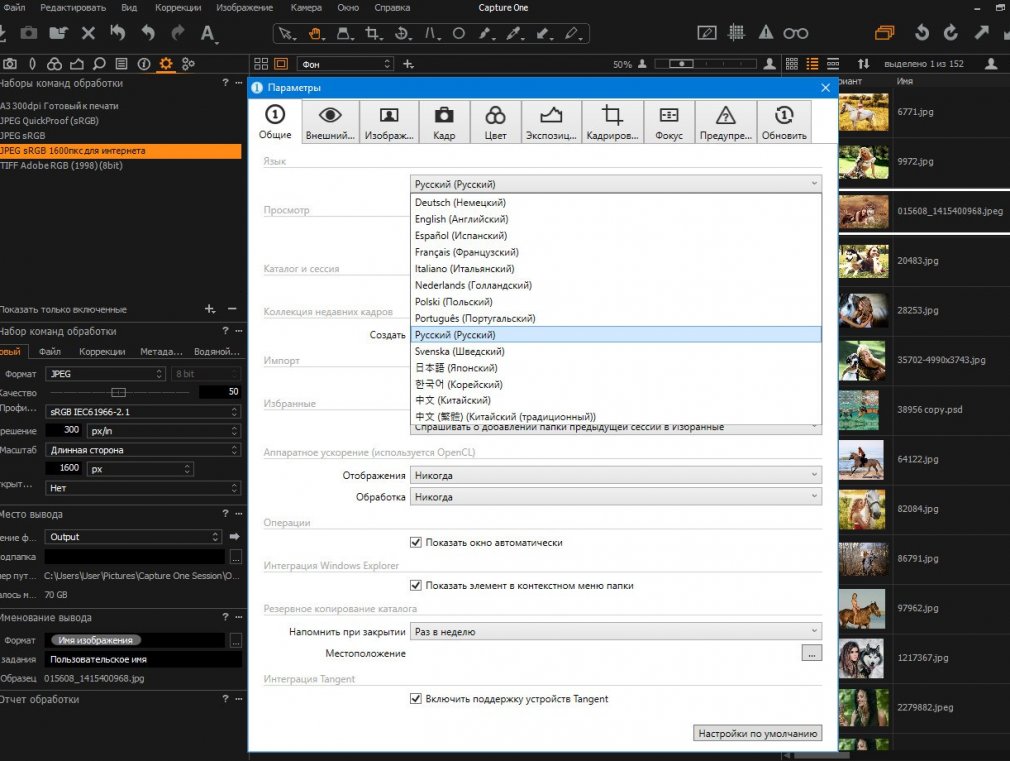Open the batch gears tool tab

[188, 64]
